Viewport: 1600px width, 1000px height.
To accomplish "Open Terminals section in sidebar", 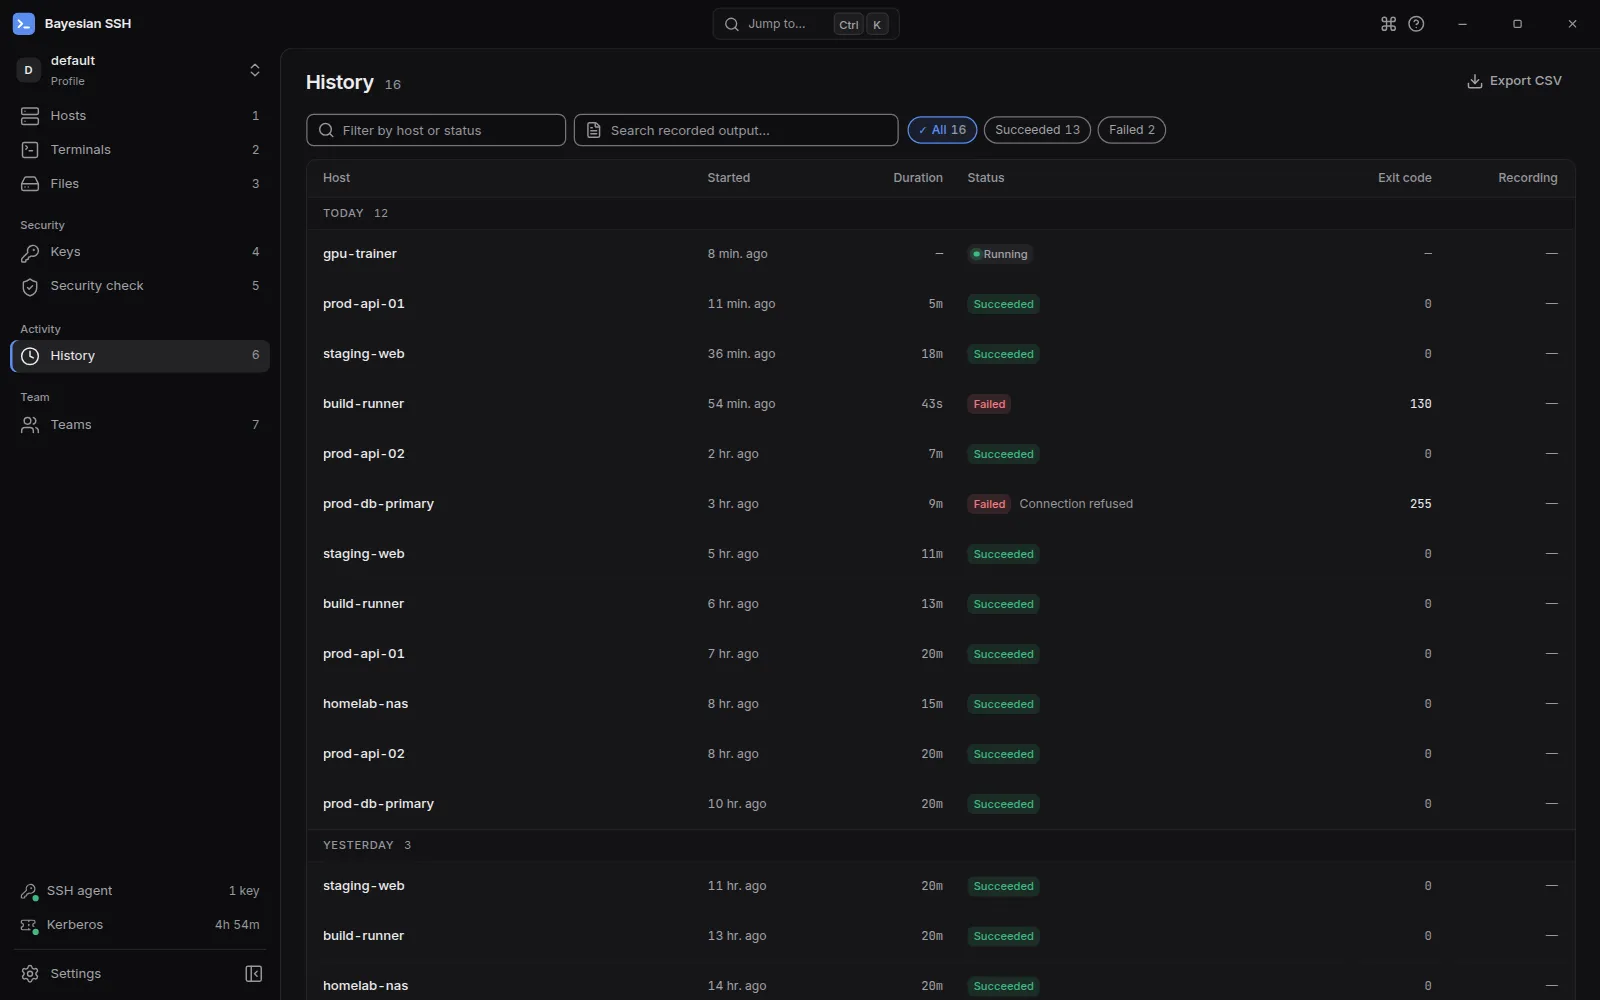I will click(x=140, y=150).
